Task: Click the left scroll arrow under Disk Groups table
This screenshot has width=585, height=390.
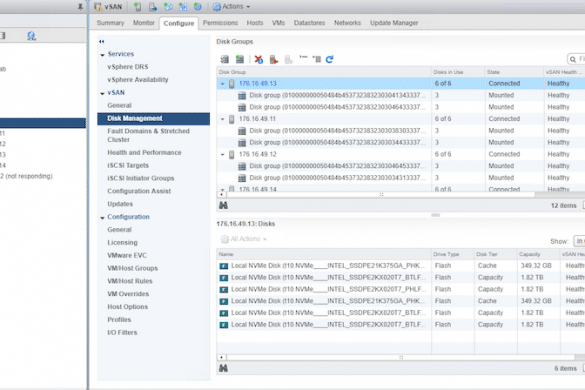Action: pos(222,194)
